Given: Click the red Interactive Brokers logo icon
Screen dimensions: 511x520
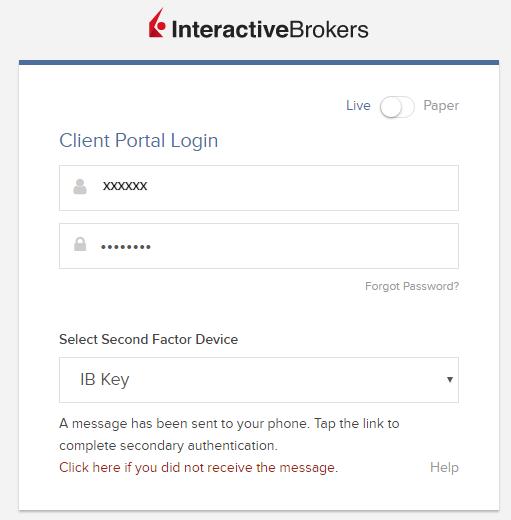Looking at the screenshot, I should 157,23.
